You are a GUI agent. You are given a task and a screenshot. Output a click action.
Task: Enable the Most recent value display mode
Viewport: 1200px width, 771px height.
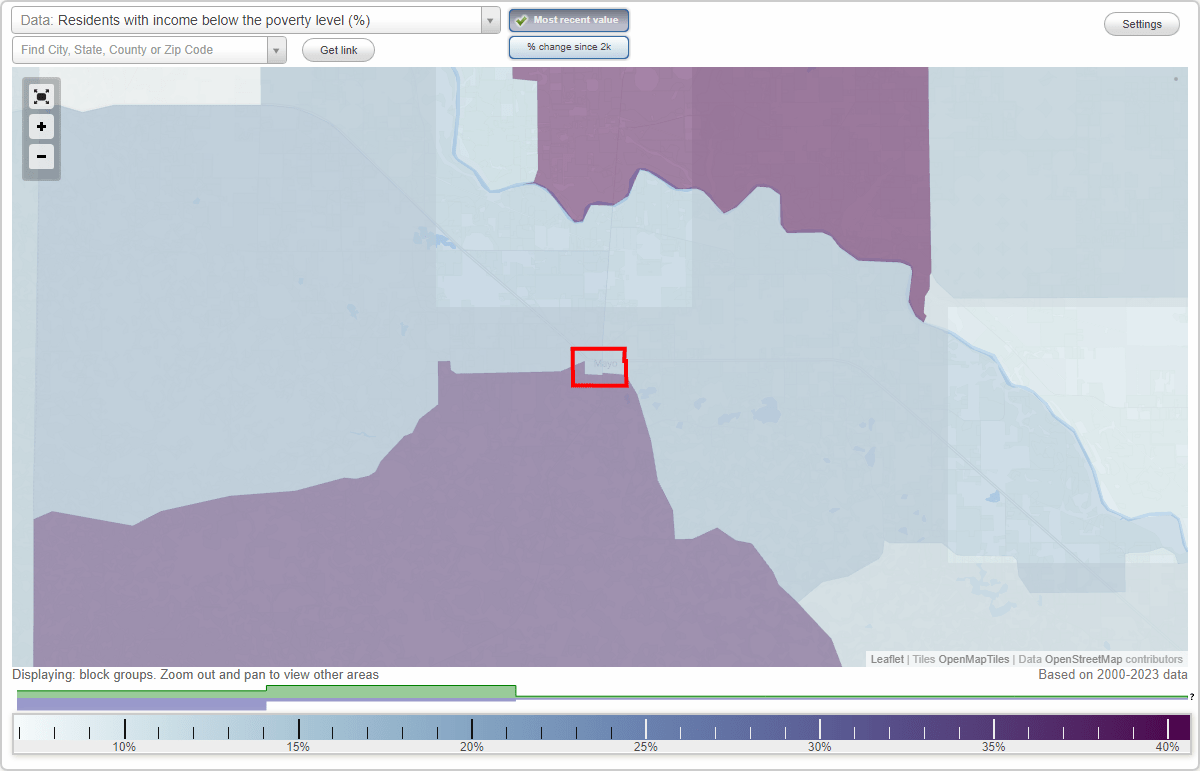point(569,19)
